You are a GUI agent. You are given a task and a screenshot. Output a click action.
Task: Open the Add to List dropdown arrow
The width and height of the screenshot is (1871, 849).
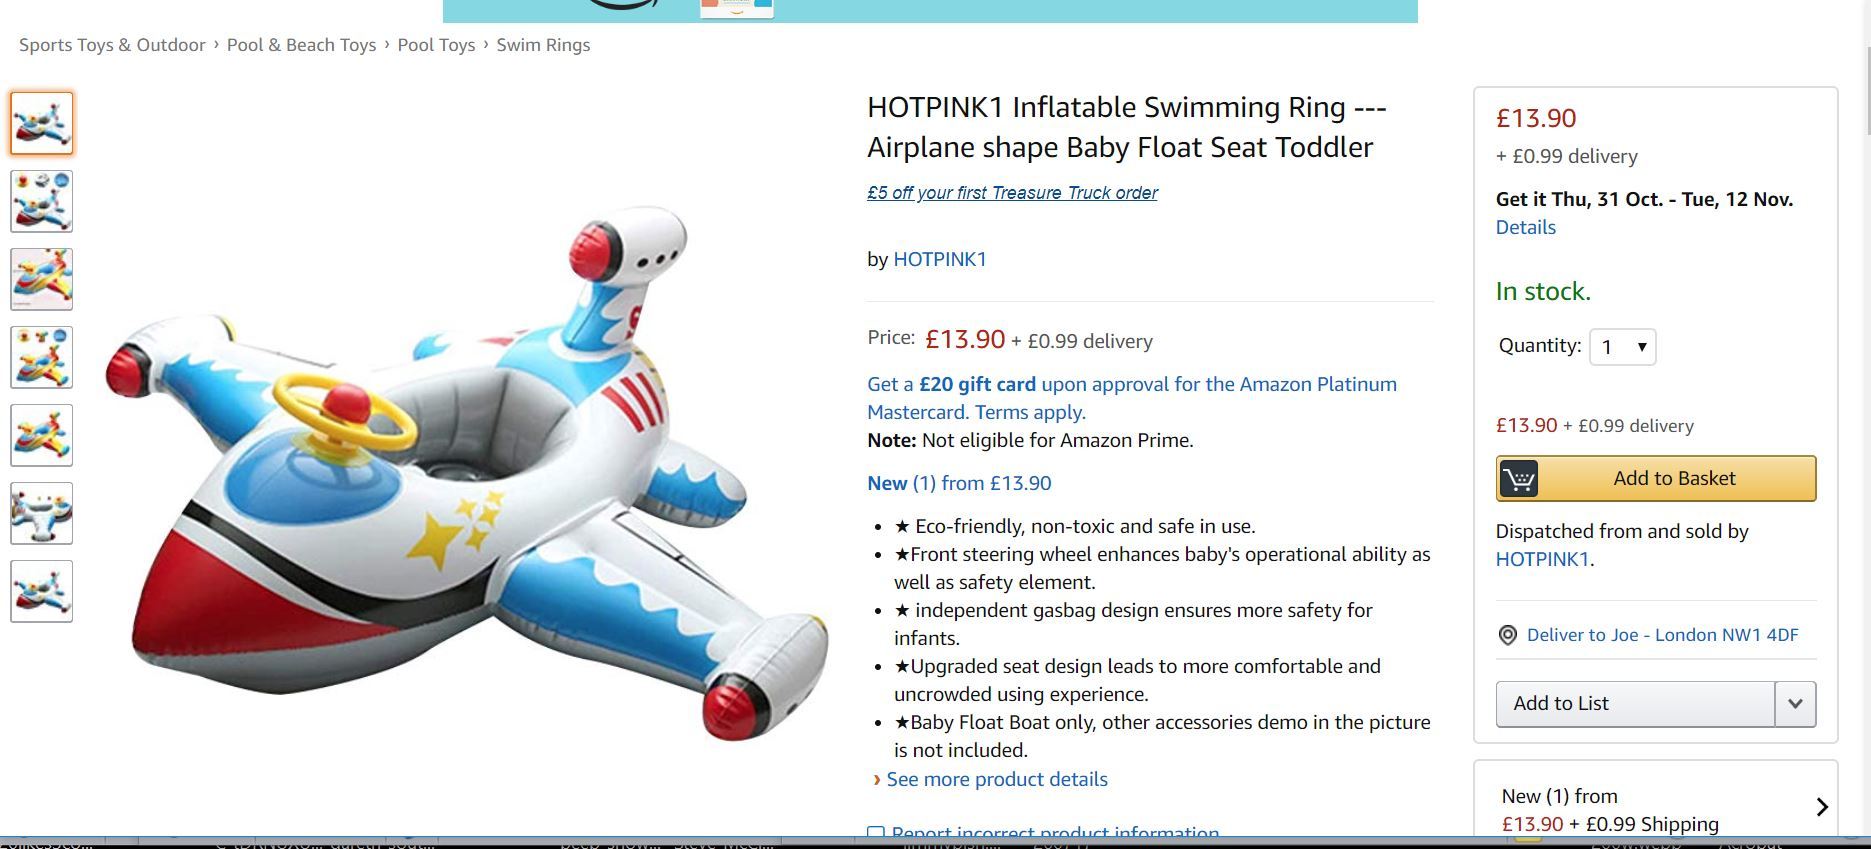(1795, 704)
